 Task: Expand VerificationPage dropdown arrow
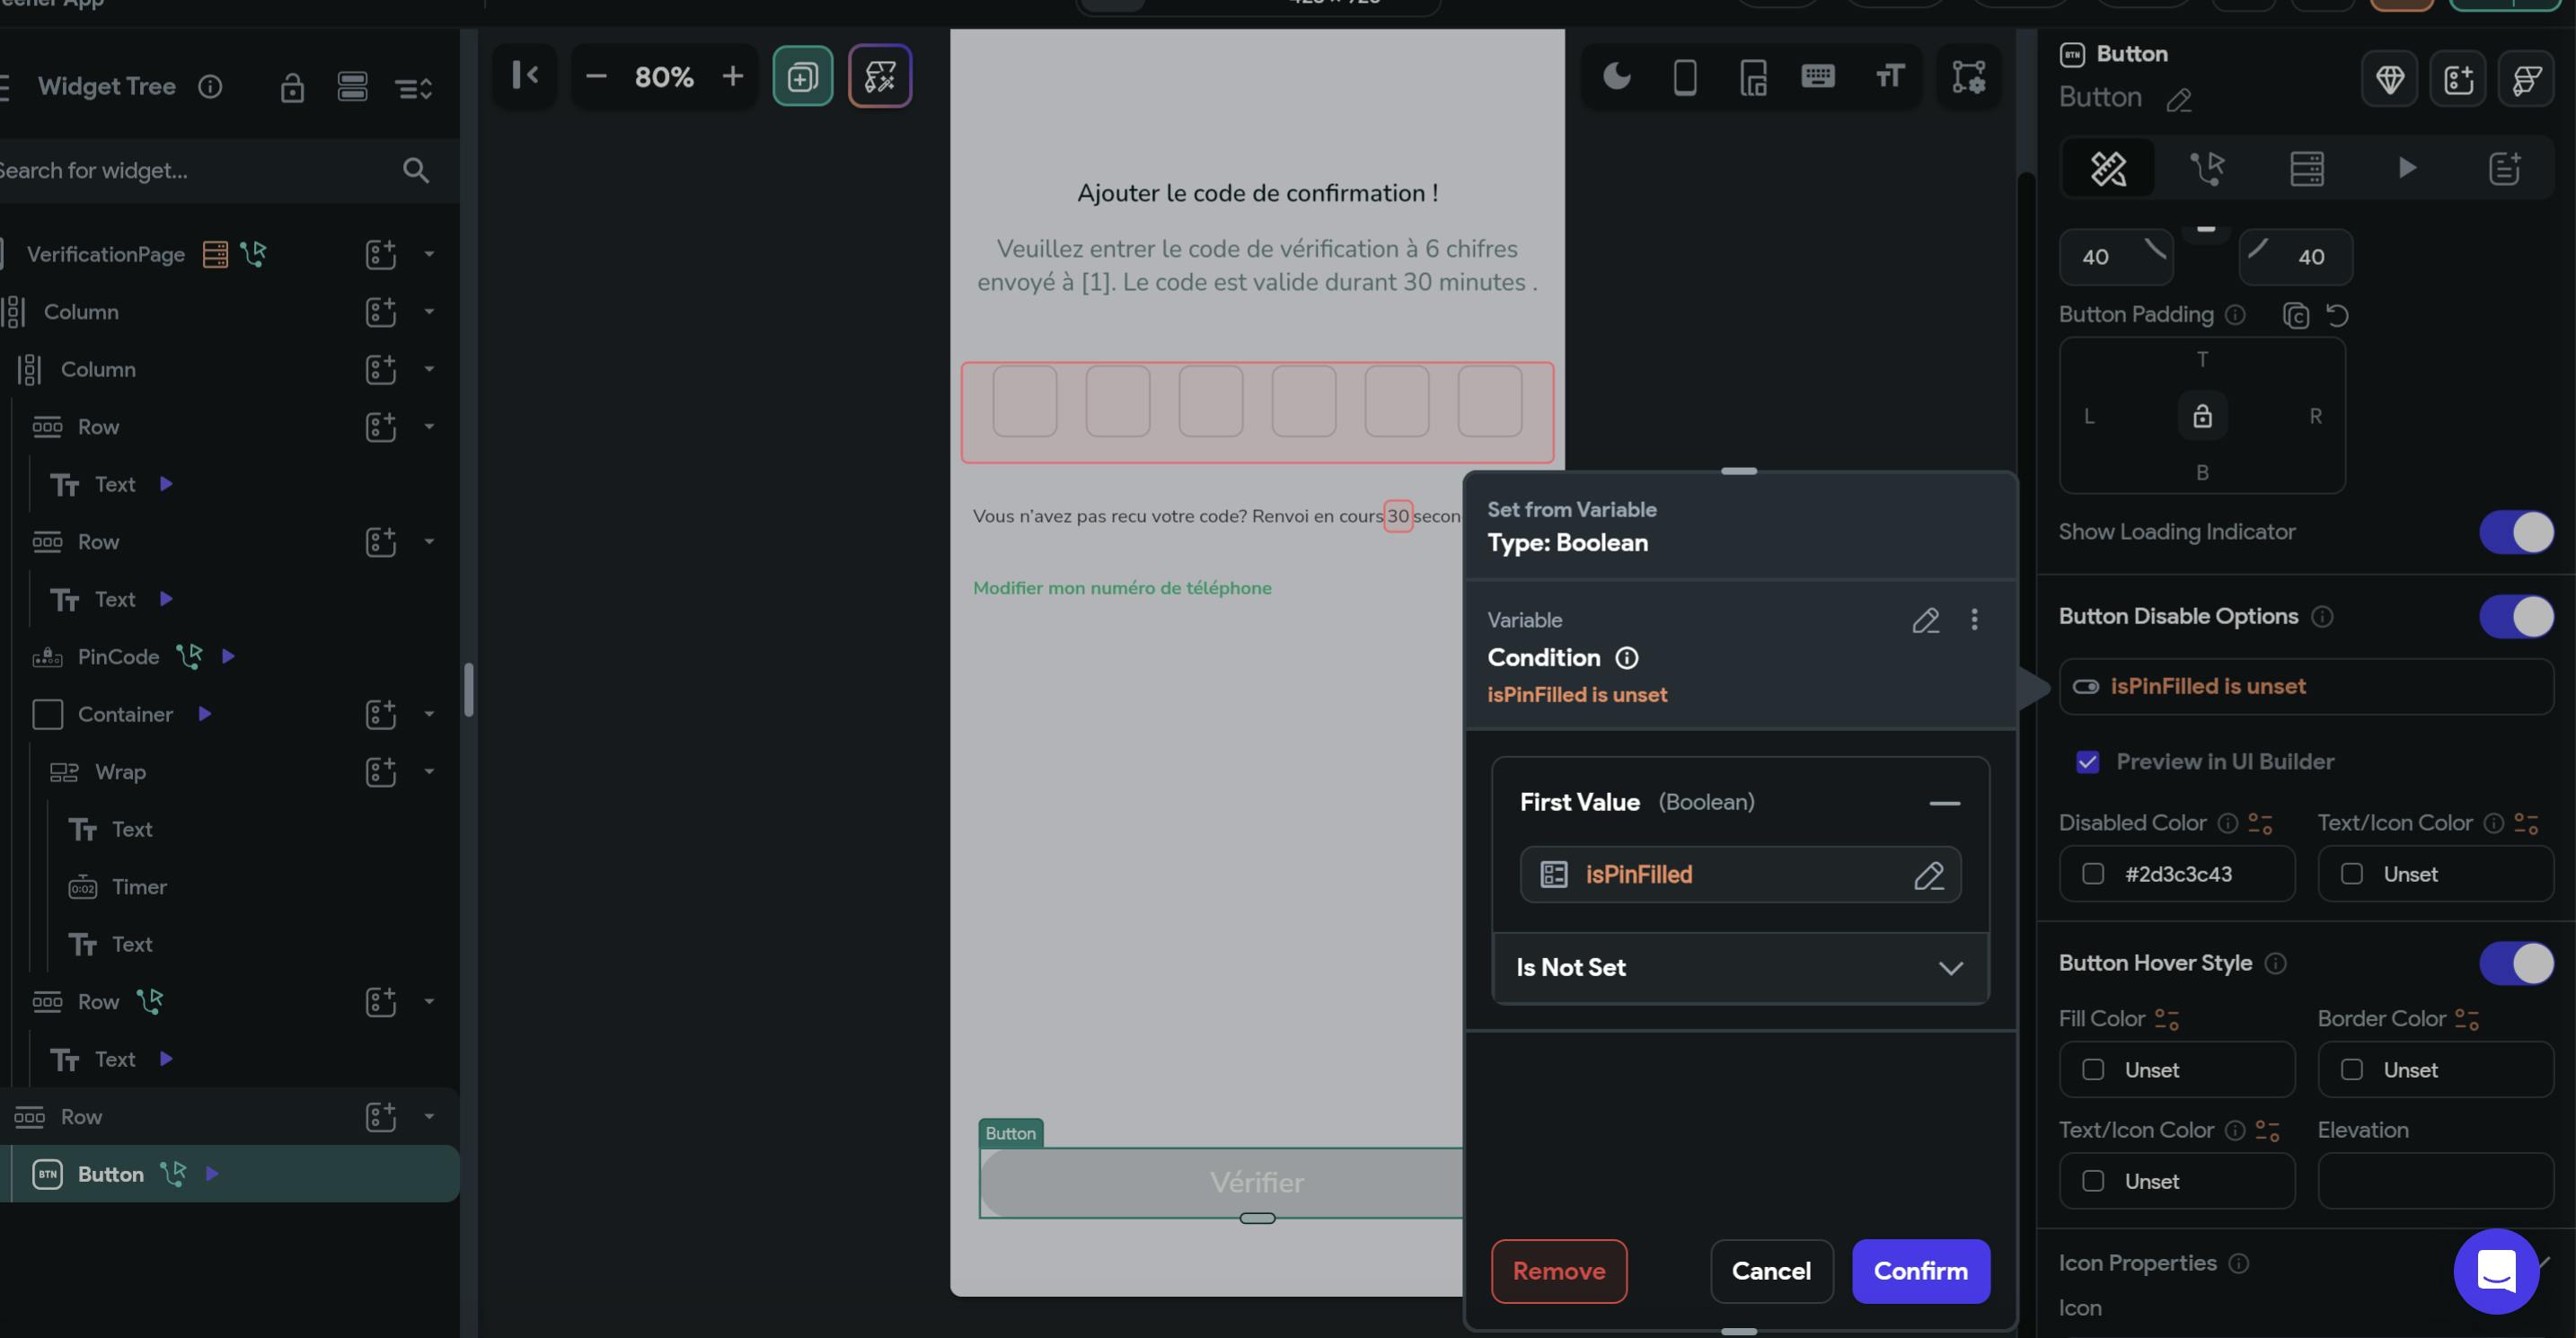click(429, 254)
